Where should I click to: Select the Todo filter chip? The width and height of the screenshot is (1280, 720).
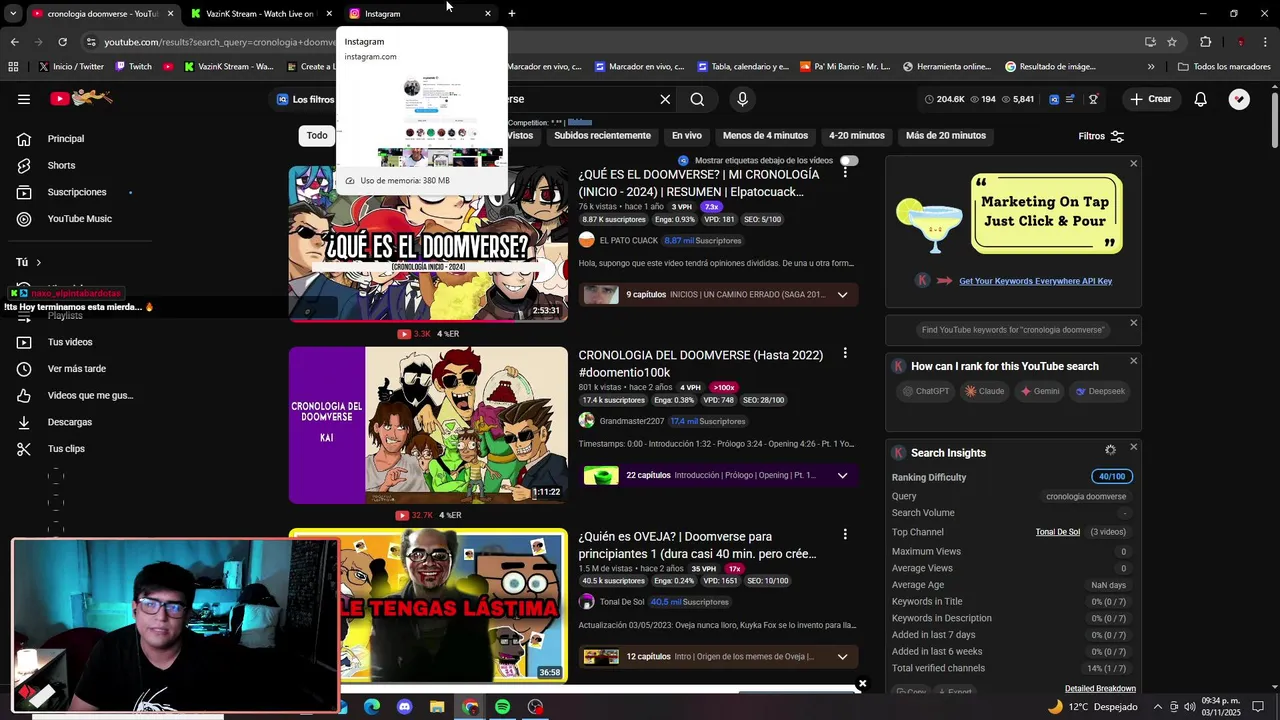click(317, 136)
